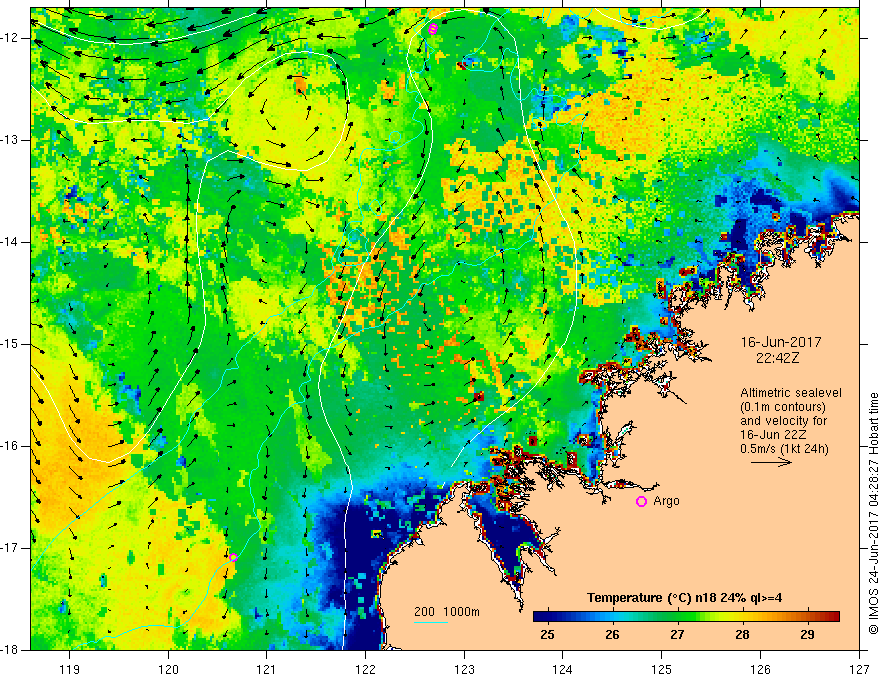Click the longitude axis label '127'
The width and height of the screenshot is (880, 680).
(859, 669)
